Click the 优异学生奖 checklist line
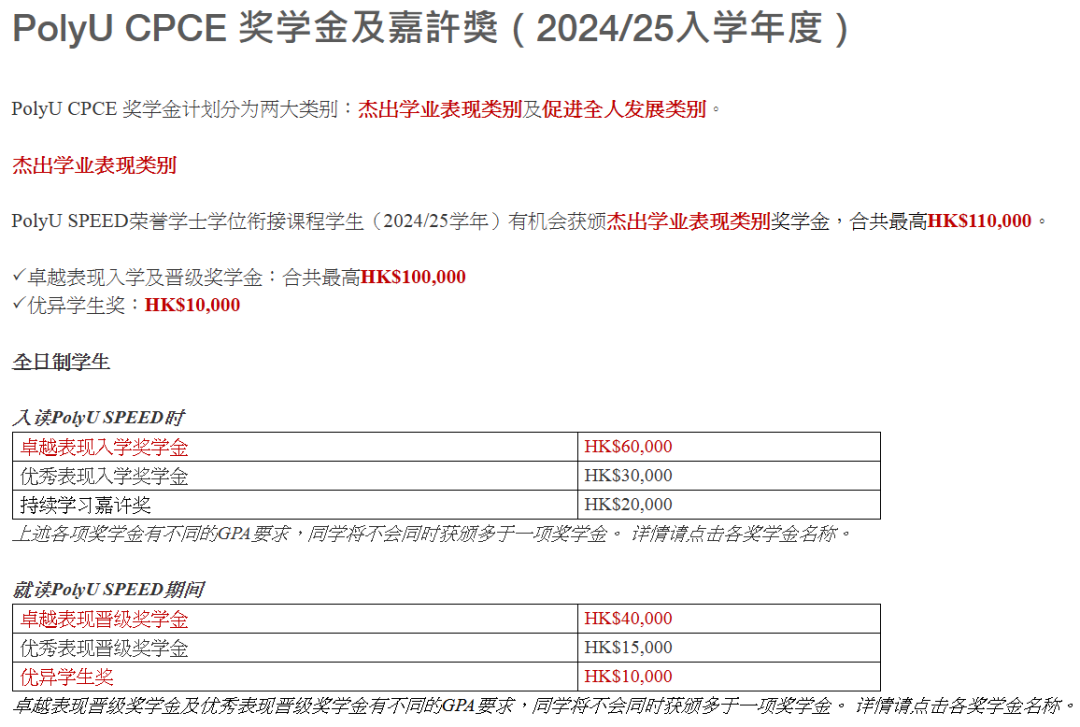Viewport: 1080px width, 727px height. coord(126,305)
